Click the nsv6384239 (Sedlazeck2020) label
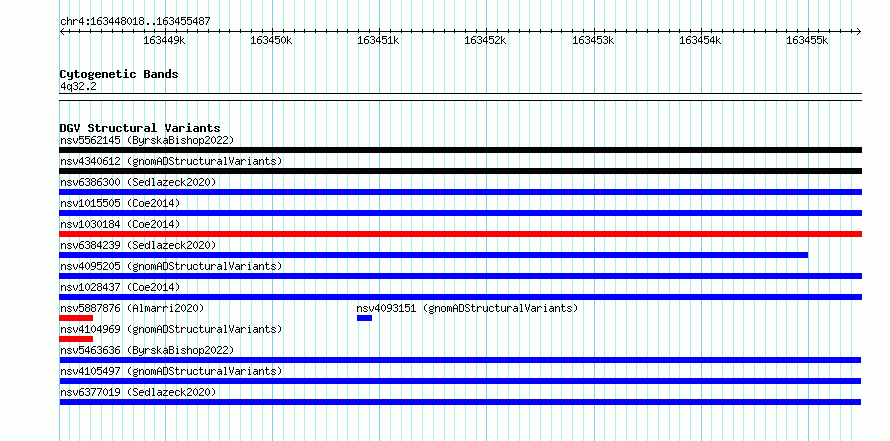This screenshot has height=441, width=890. click(138, 245)
